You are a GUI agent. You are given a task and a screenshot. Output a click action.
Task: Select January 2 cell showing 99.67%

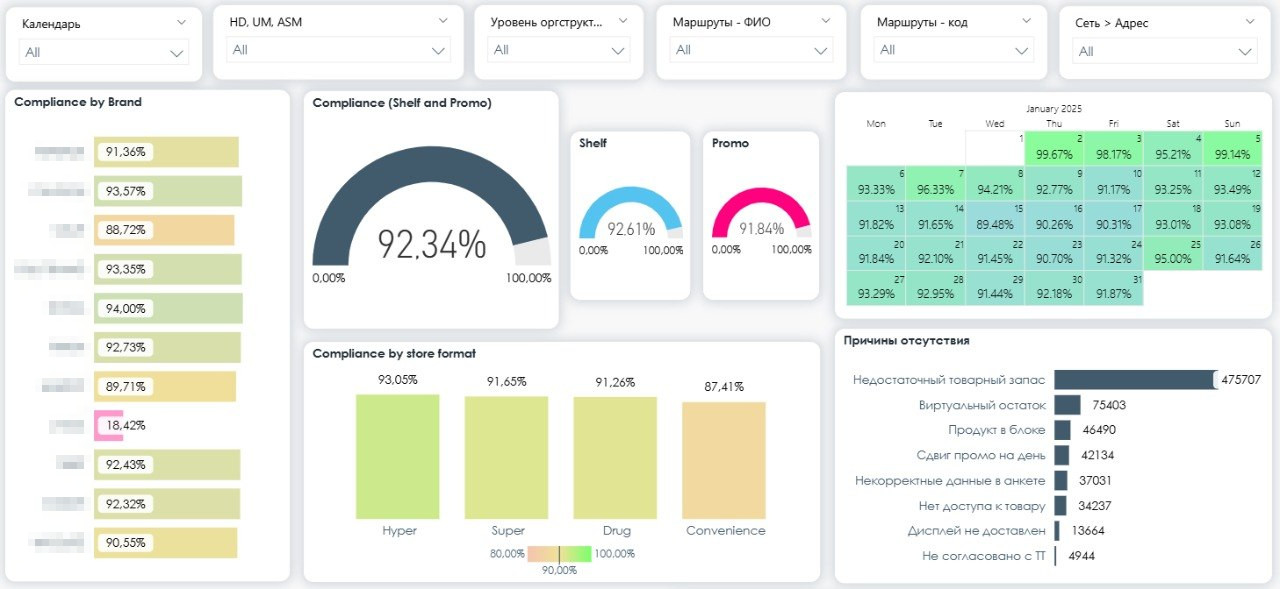tap(1055, 147)
